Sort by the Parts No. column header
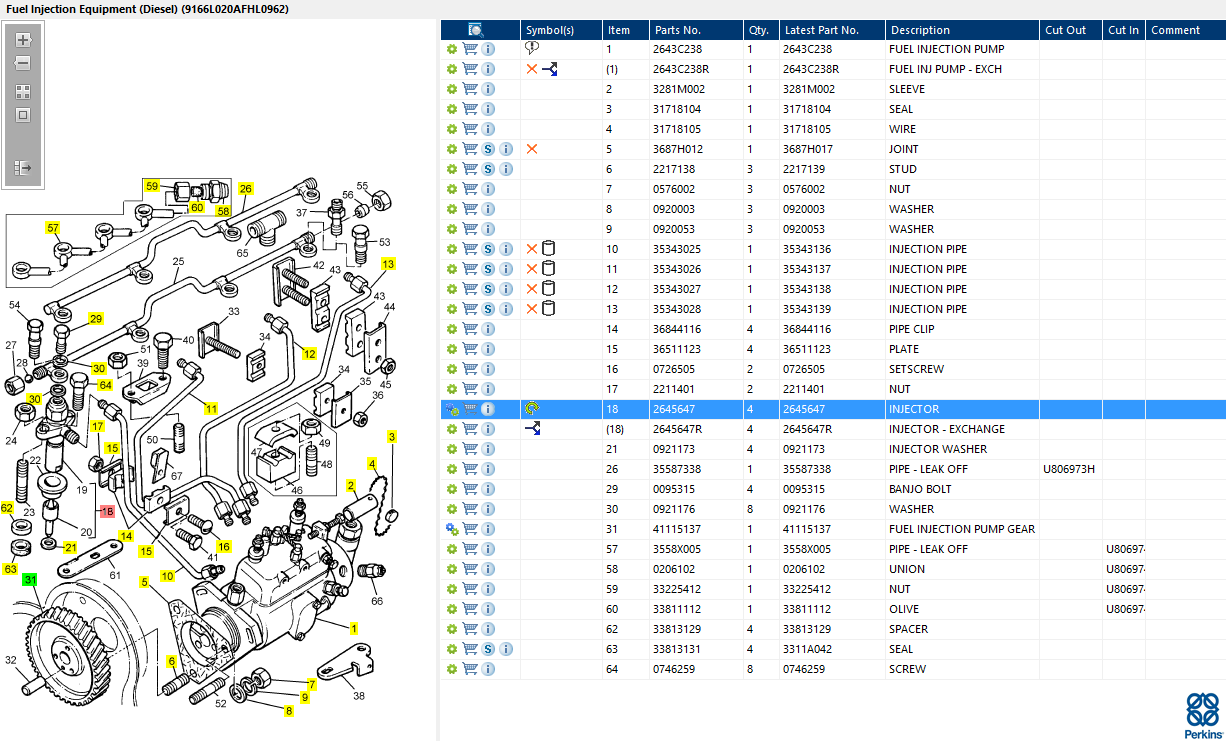1226x741 pixels. (677, 30)
